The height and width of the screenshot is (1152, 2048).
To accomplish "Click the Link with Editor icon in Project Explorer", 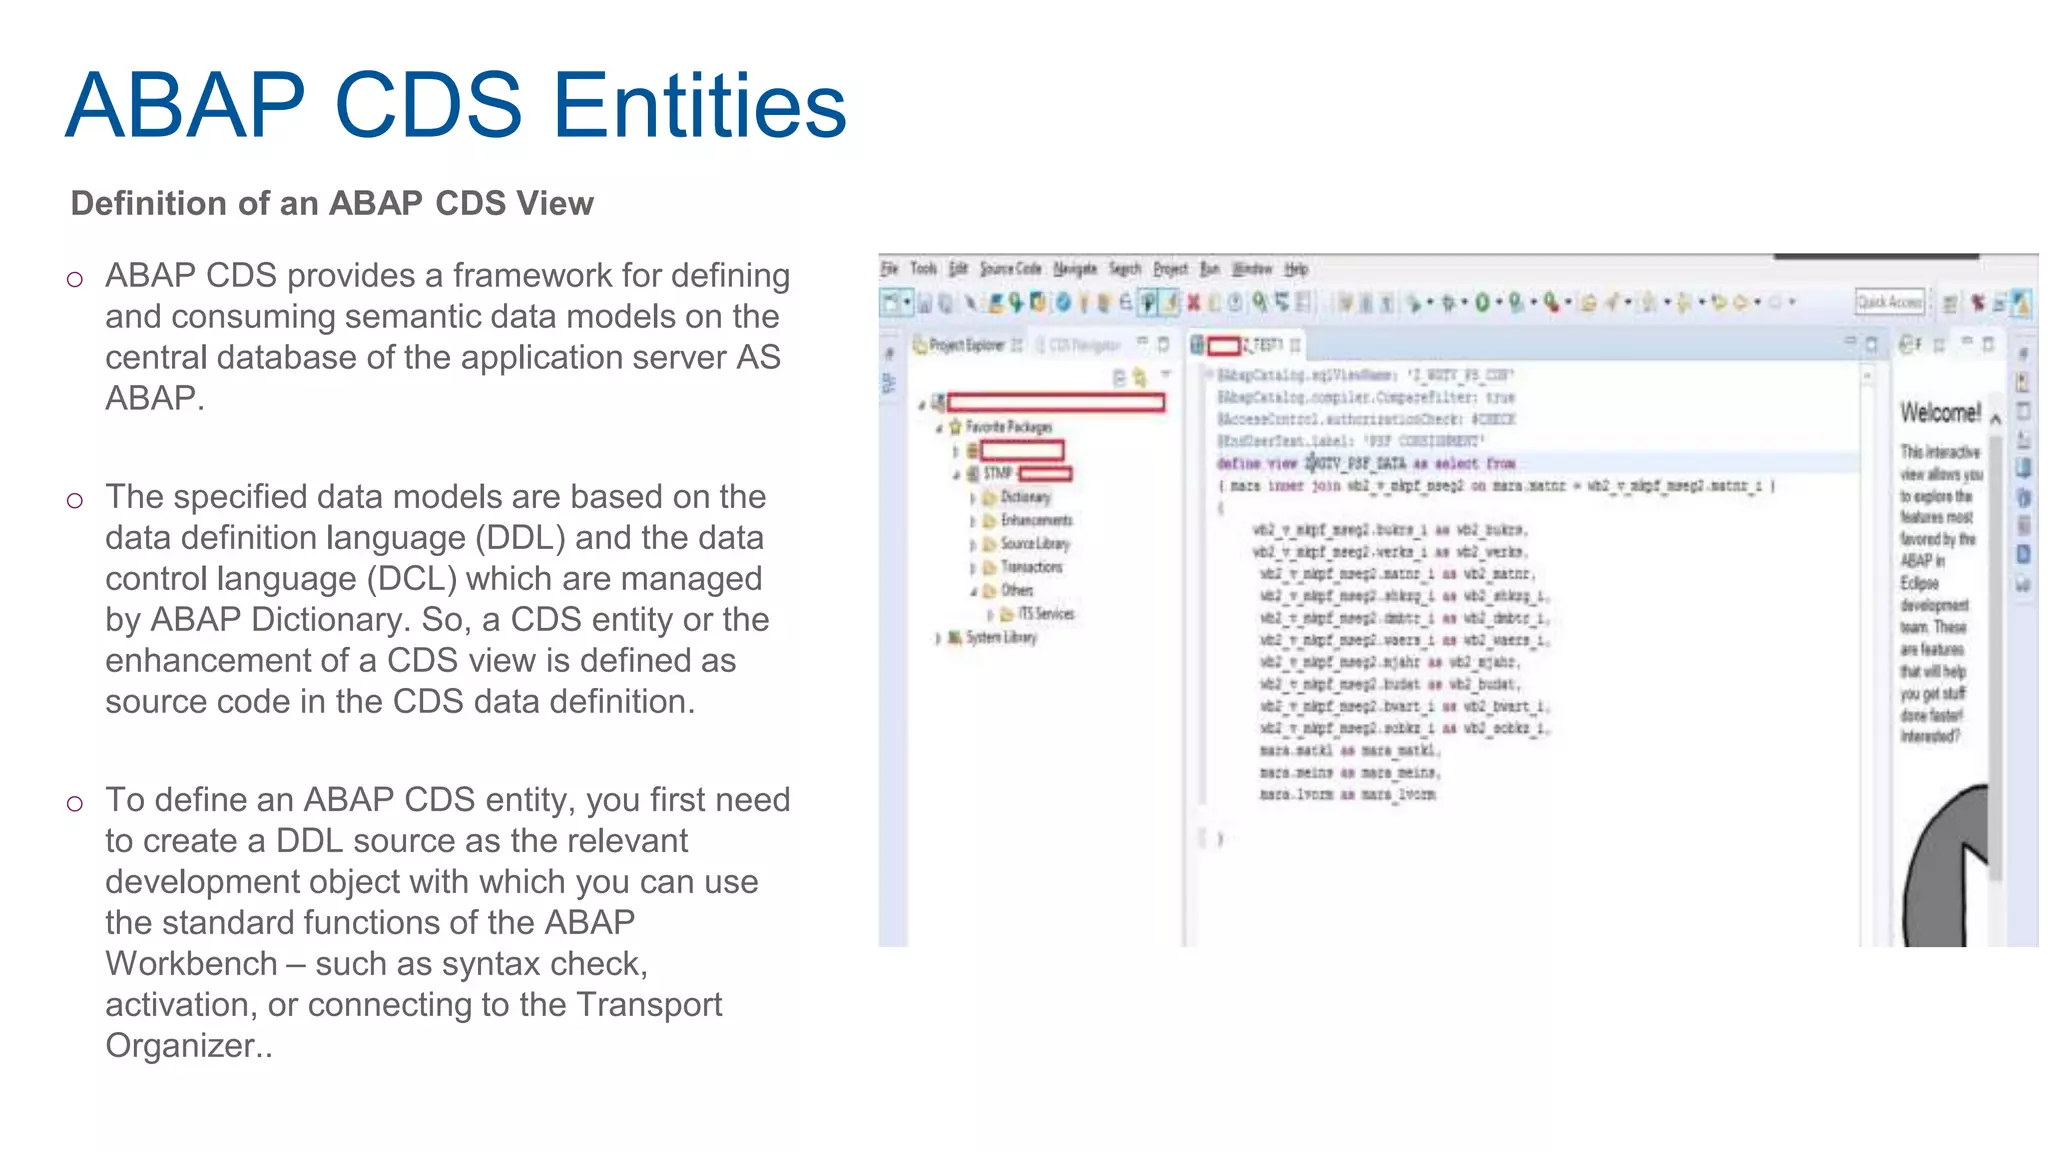I will [1139, 378].
